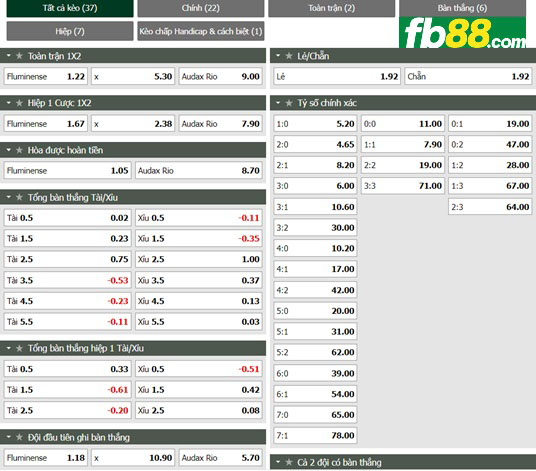
Task: Select the Toàn trận (2) tab
Action: click(x=332, y=8)
